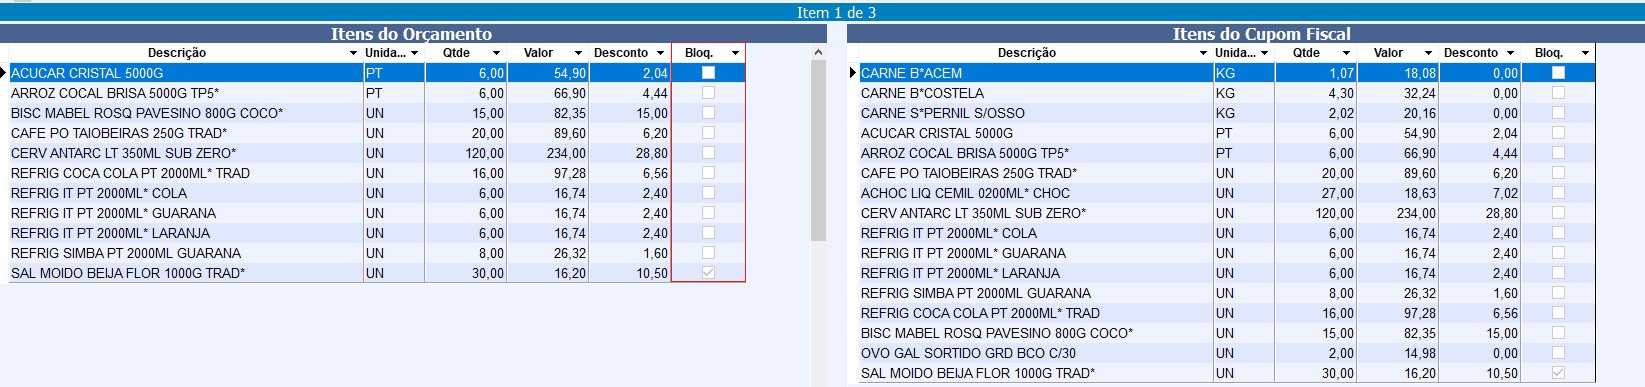Toggle Bloq. checkbox for SAL MOIDO in Orçamento
1645x387 pixels.
coord(708,273)
